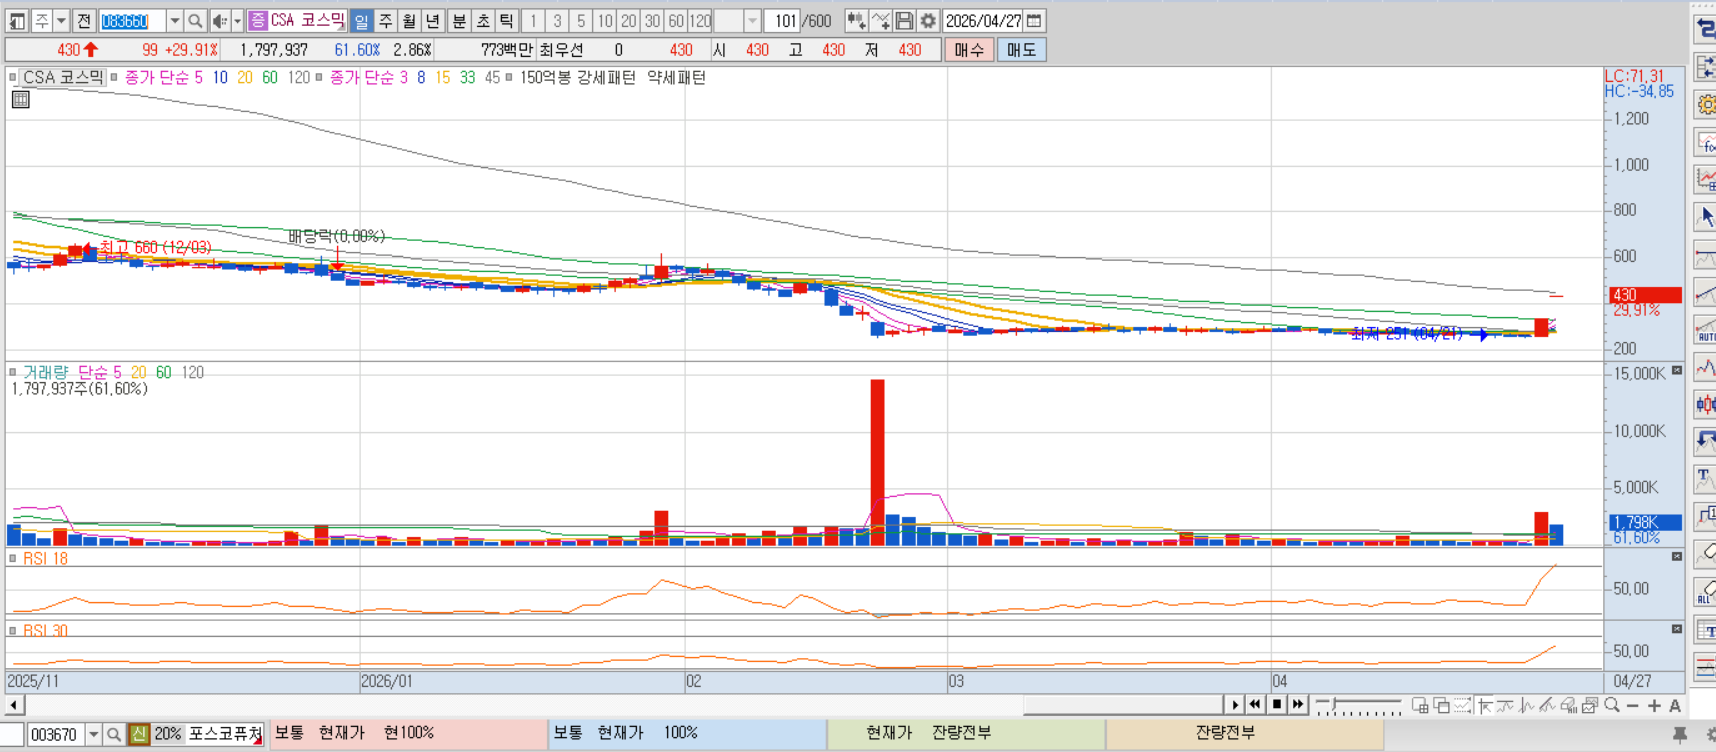Open the stock code dropdown arrow

(174, 20)
